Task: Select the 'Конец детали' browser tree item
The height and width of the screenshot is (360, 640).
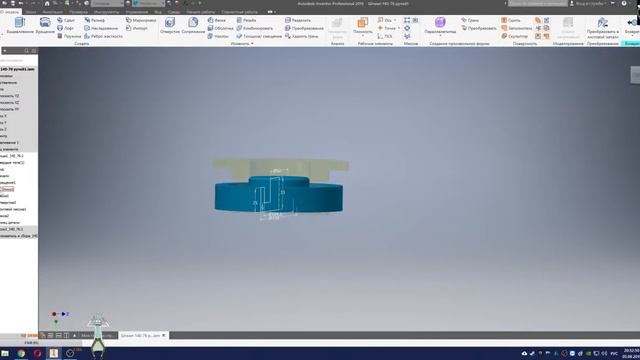Action: click(10, 222)
